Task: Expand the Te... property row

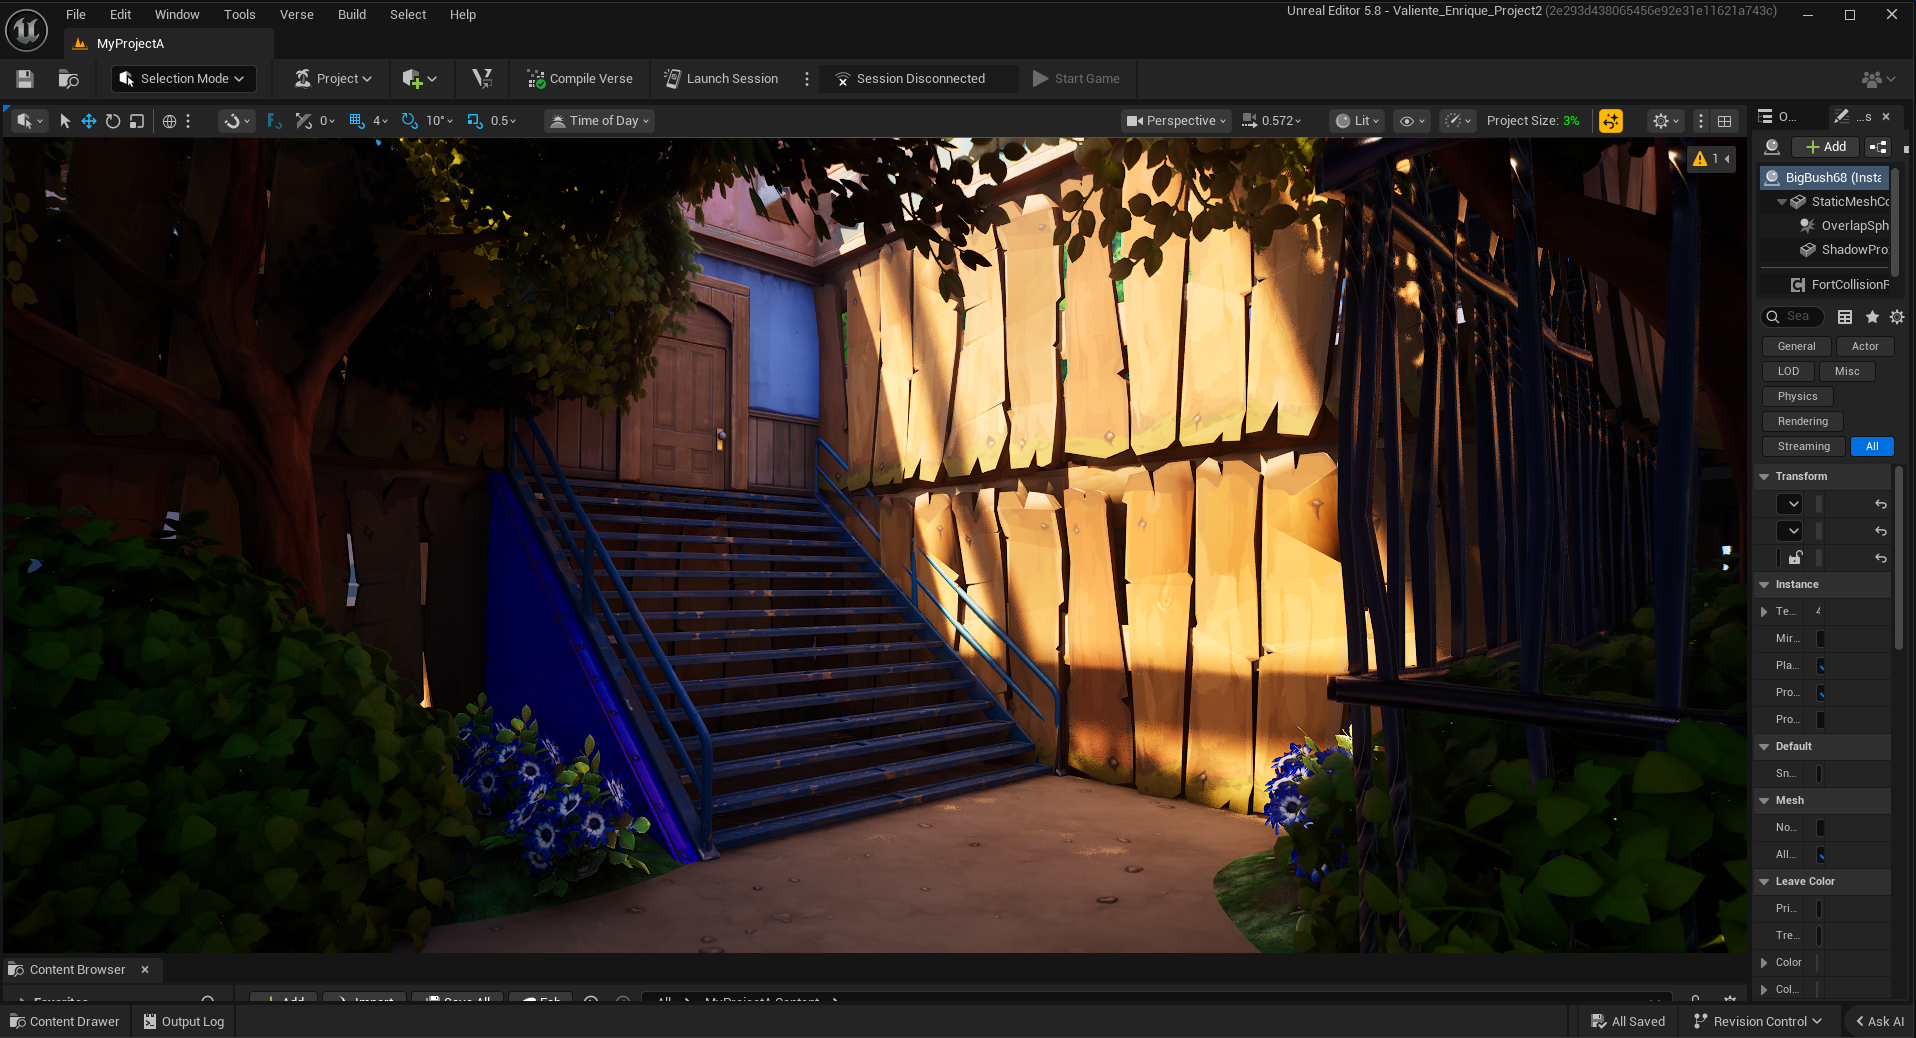Action: coord(1764,611)
